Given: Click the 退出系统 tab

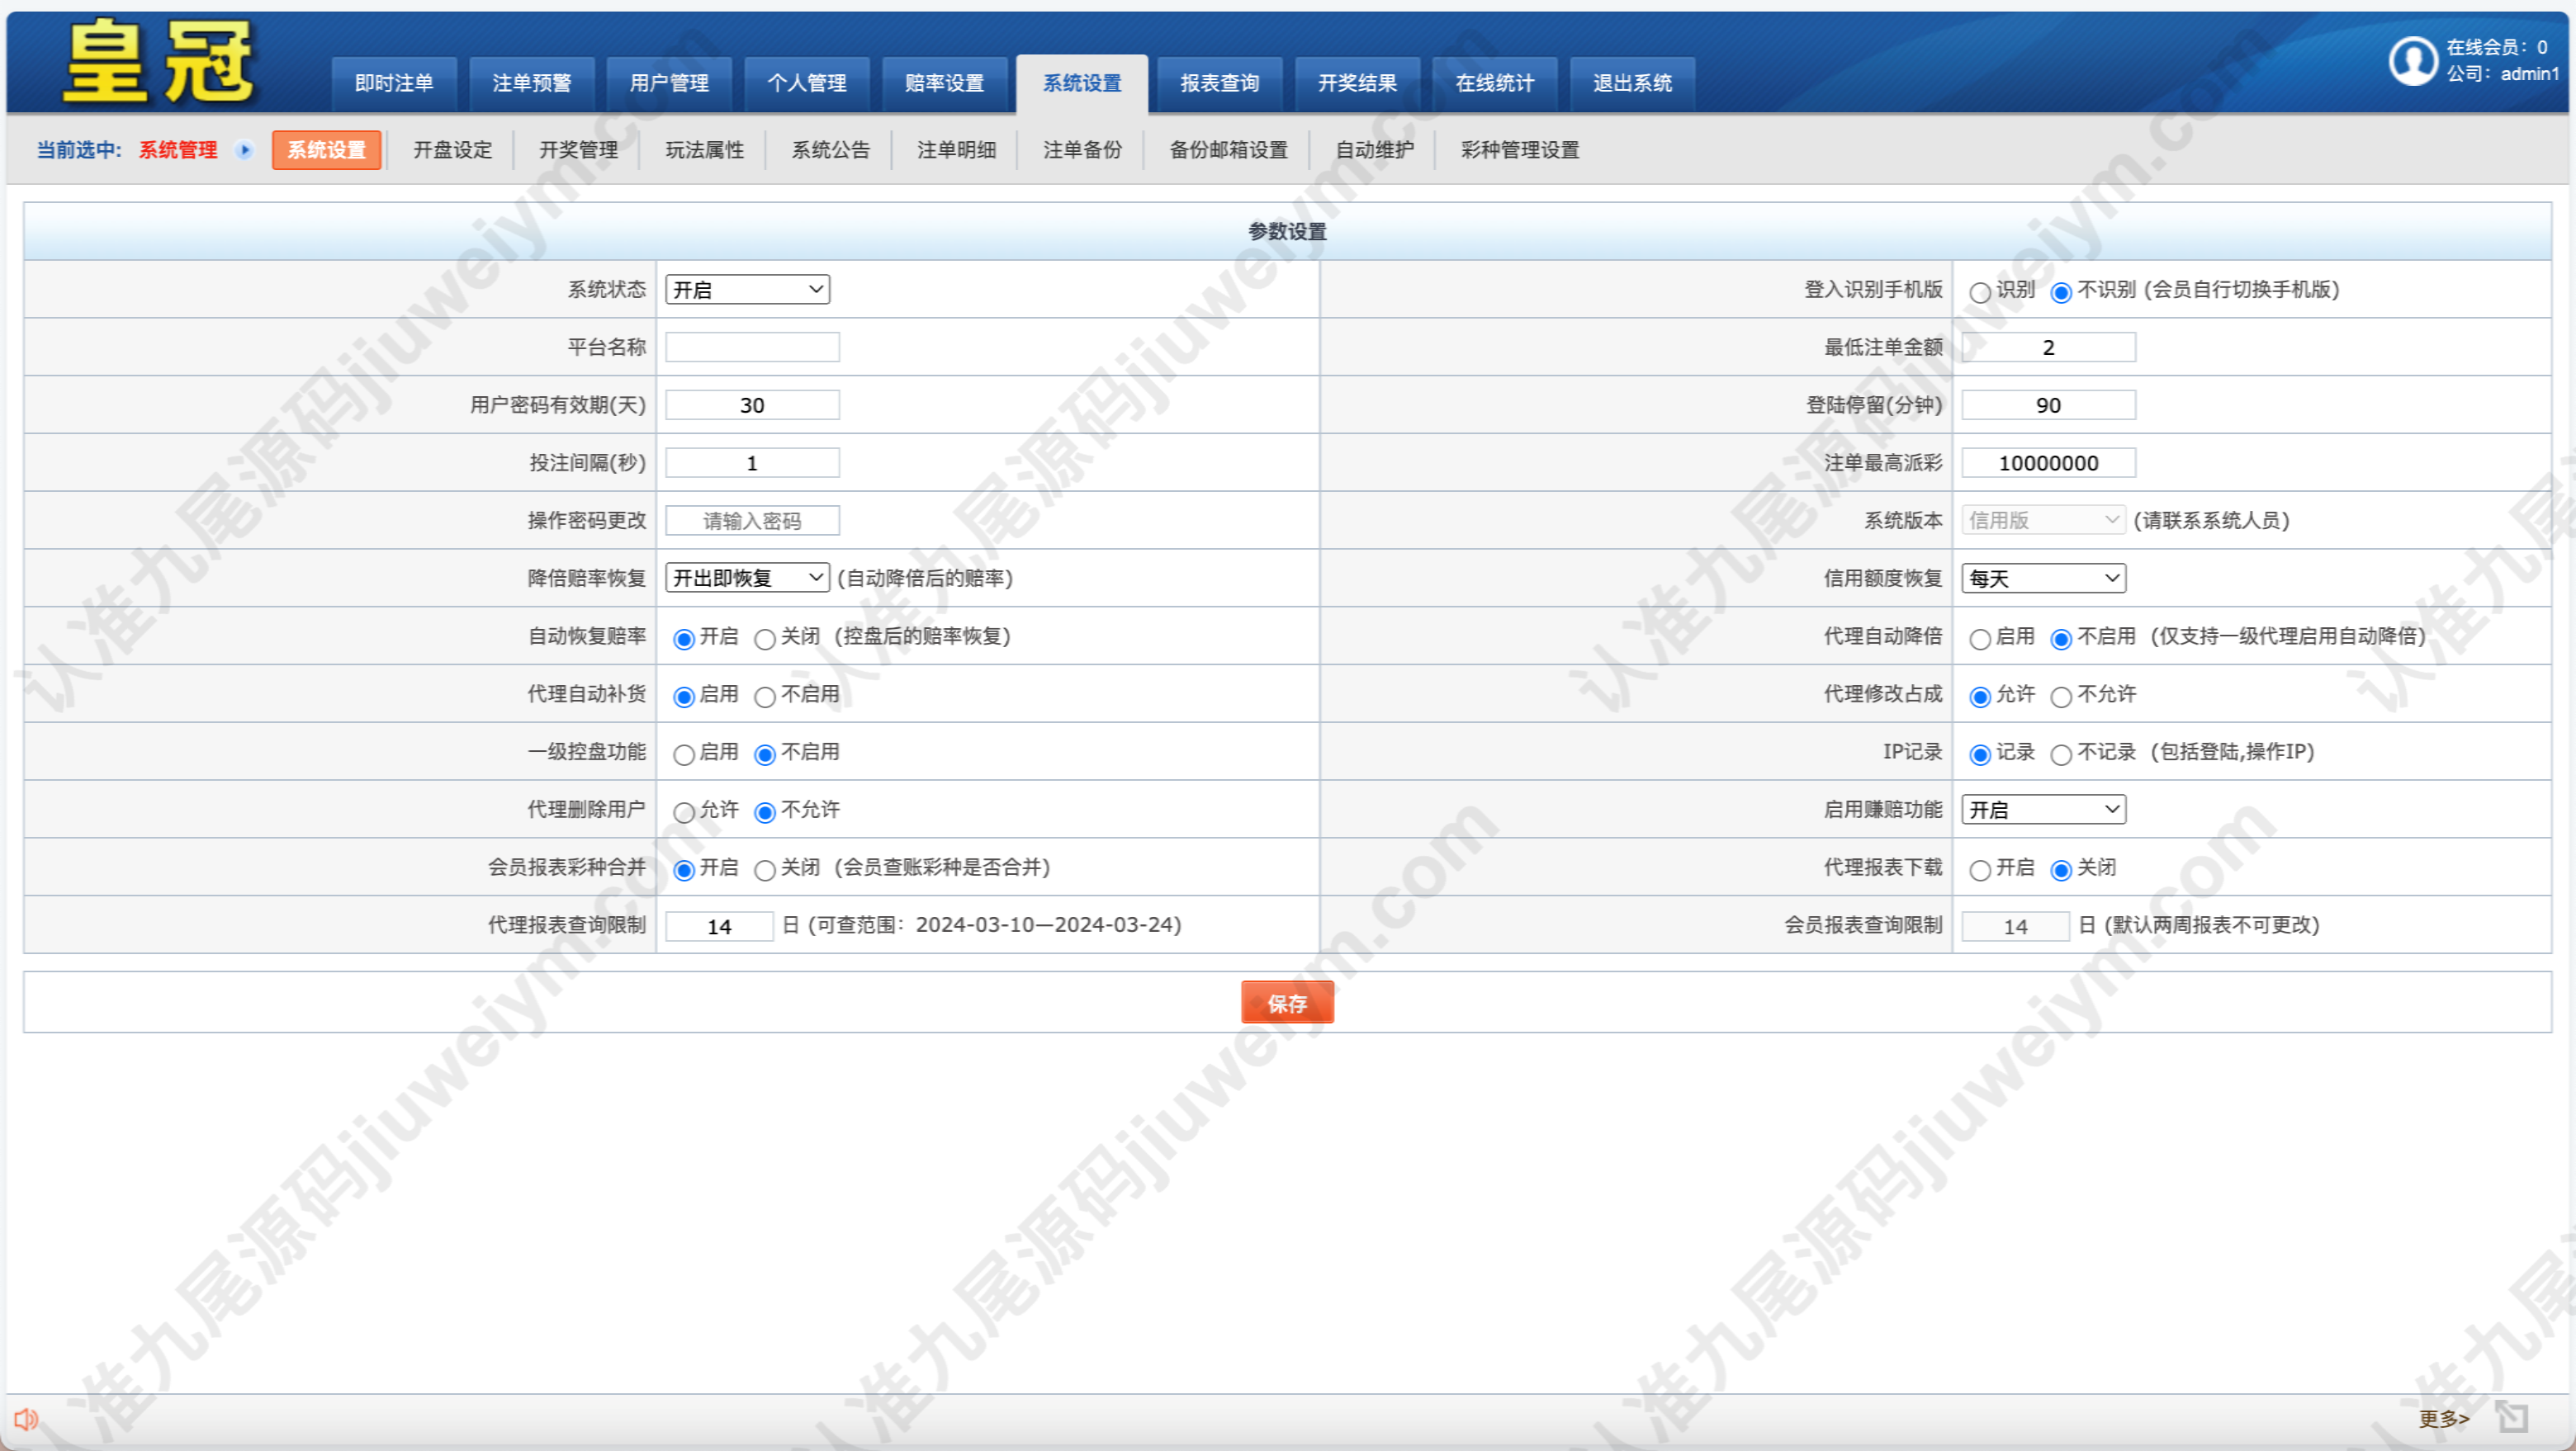Looking at the screenshot, I should (1632, 83).
